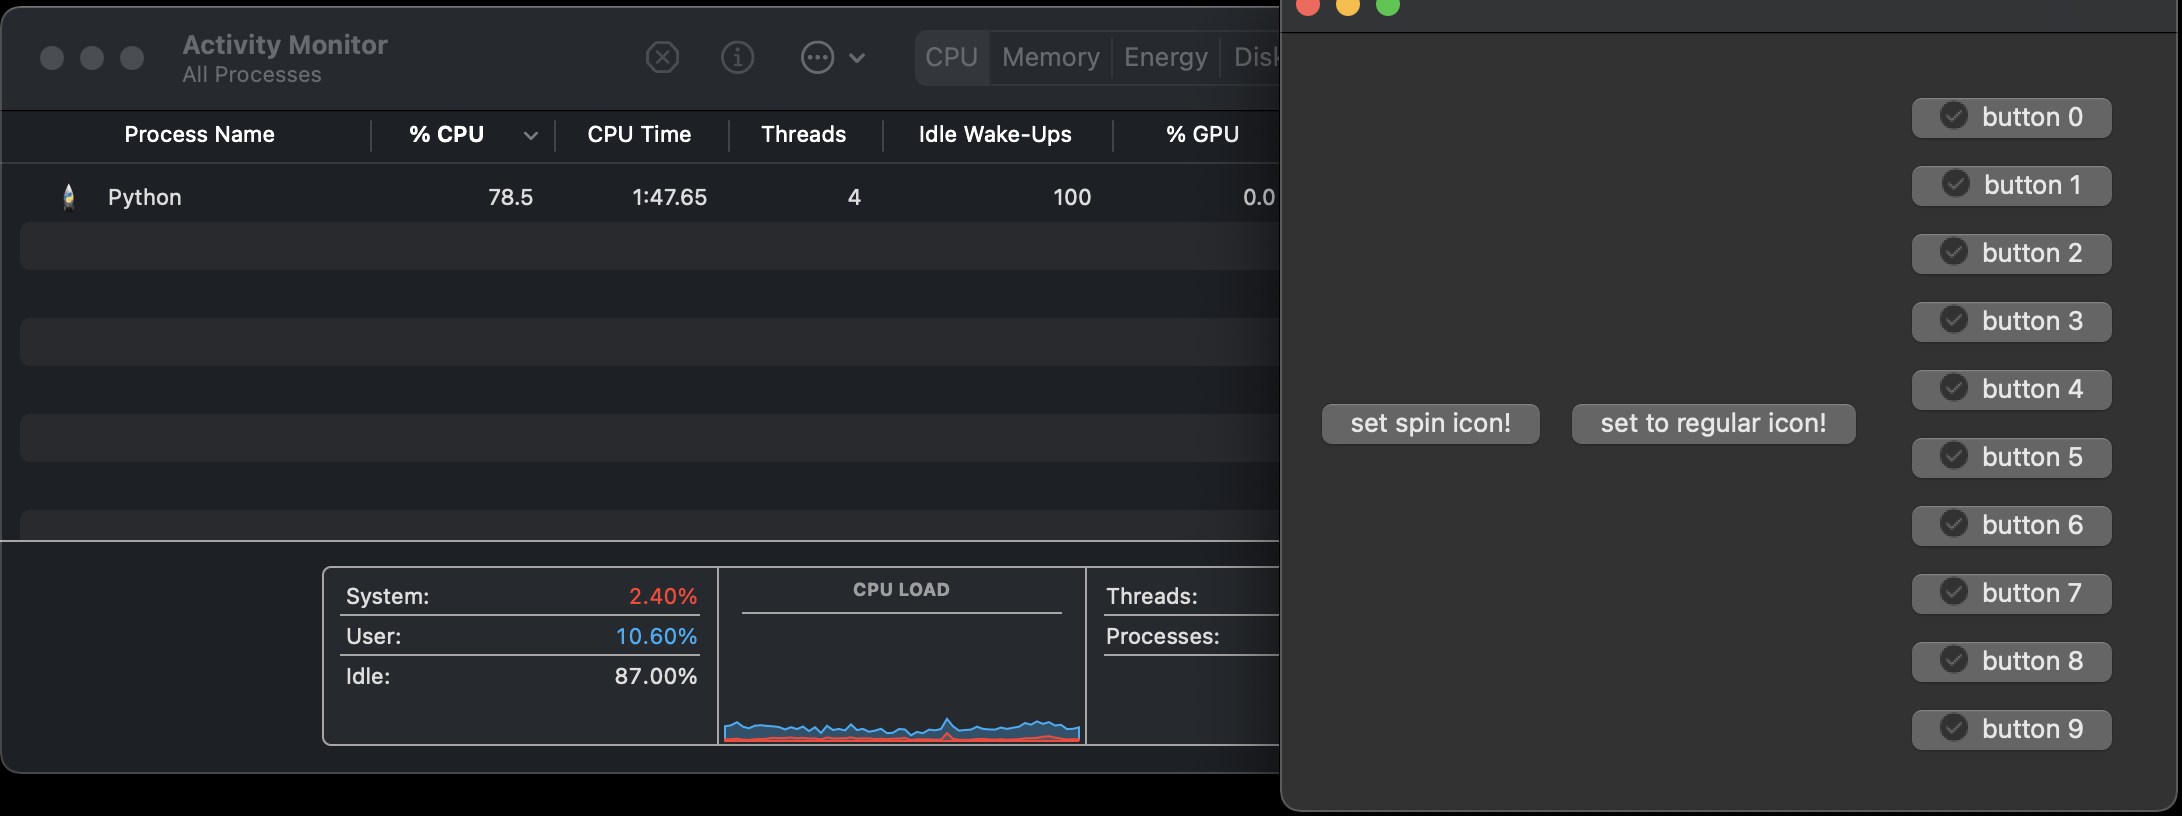Click button 2 in the Python window
Image resolution: width=2182 pixels, height=816 pixels.
(x=2012, y=253)
